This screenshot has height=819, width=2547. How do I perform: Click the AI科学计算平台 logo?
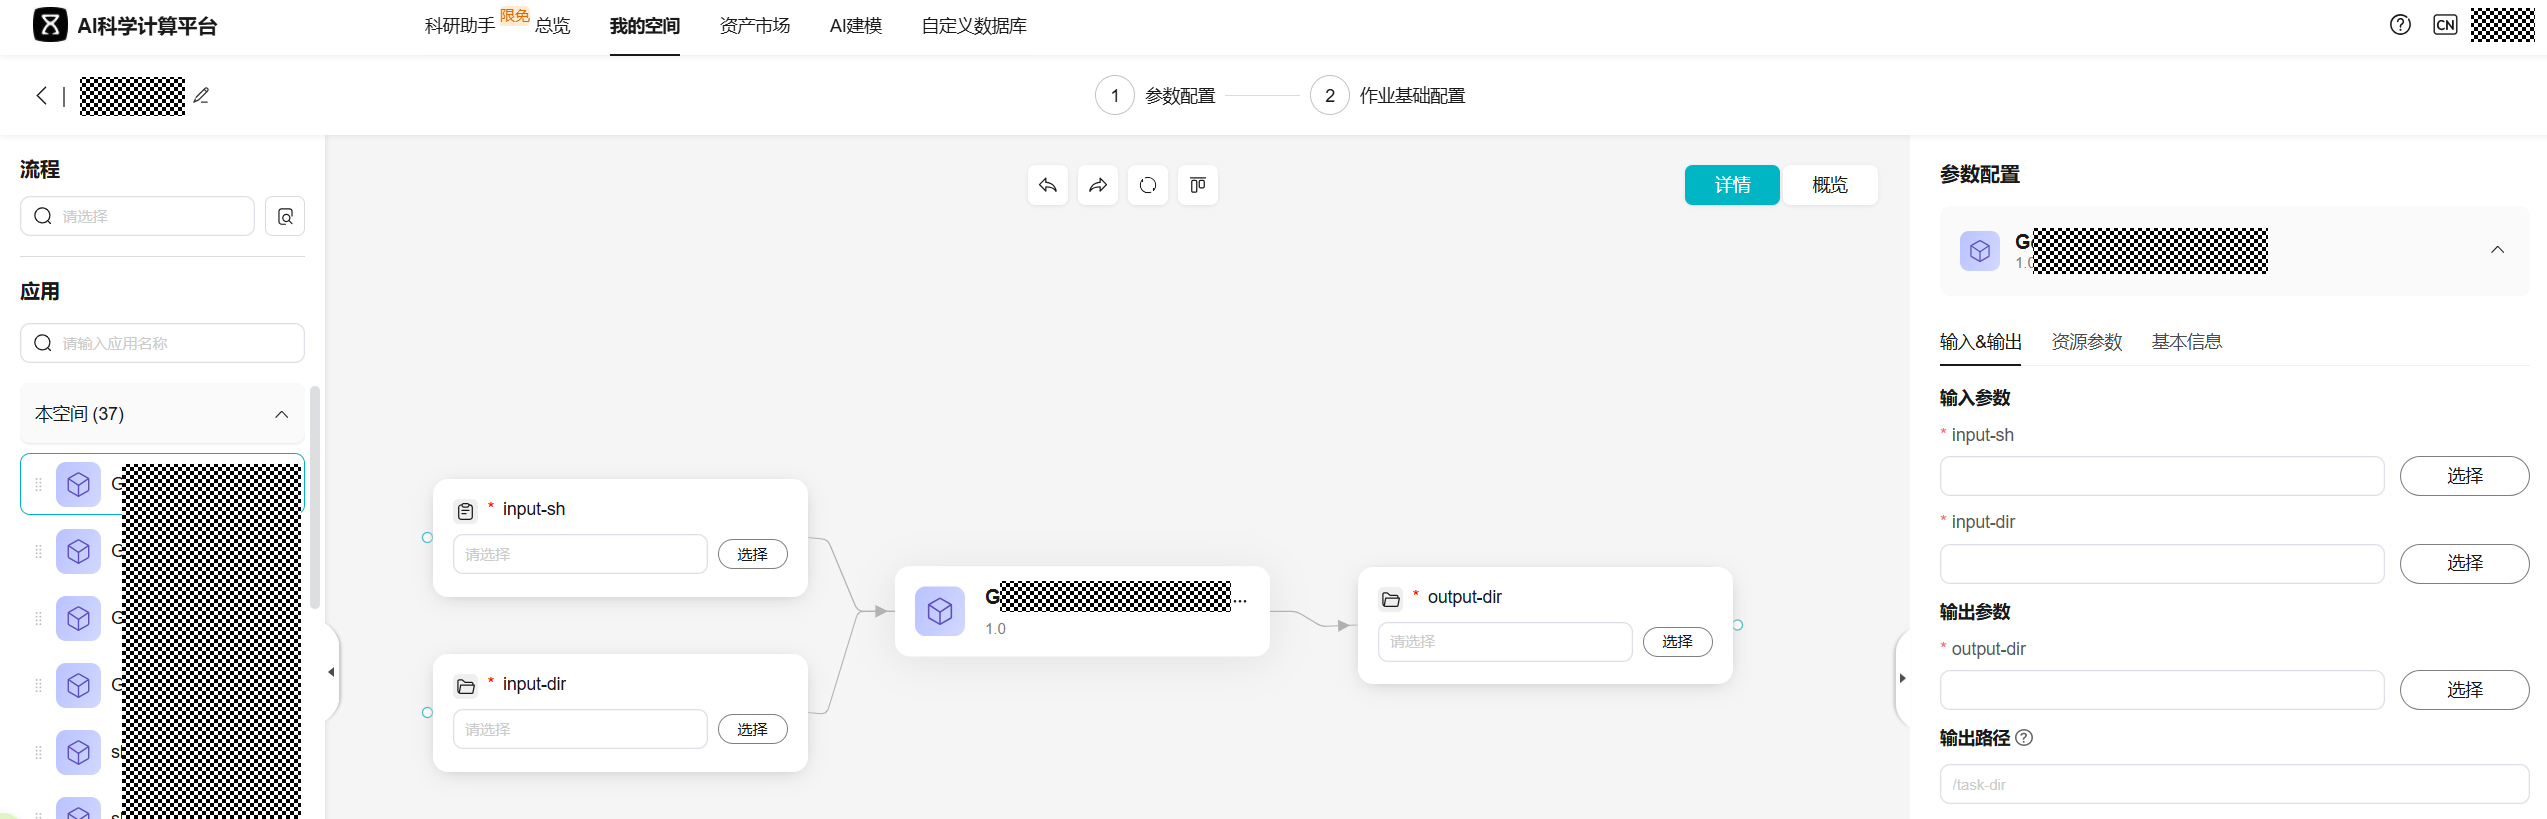125,25
